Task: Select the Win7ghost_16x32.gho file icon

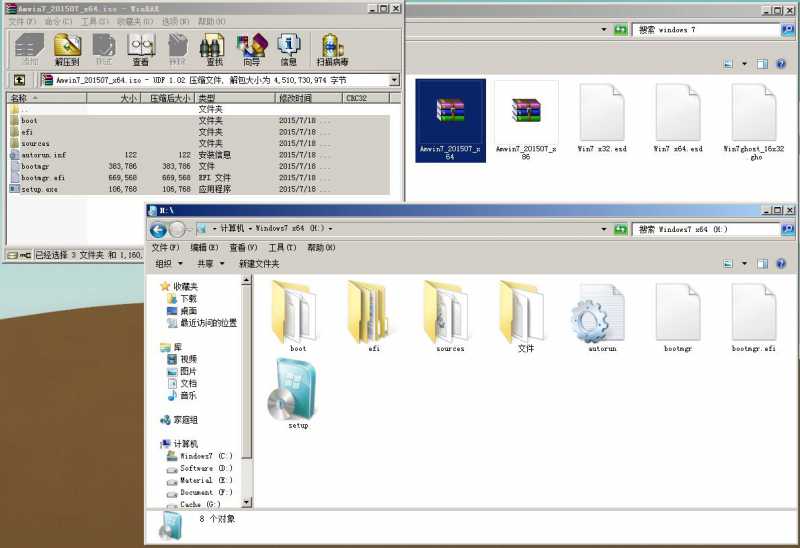Action: 754,120
